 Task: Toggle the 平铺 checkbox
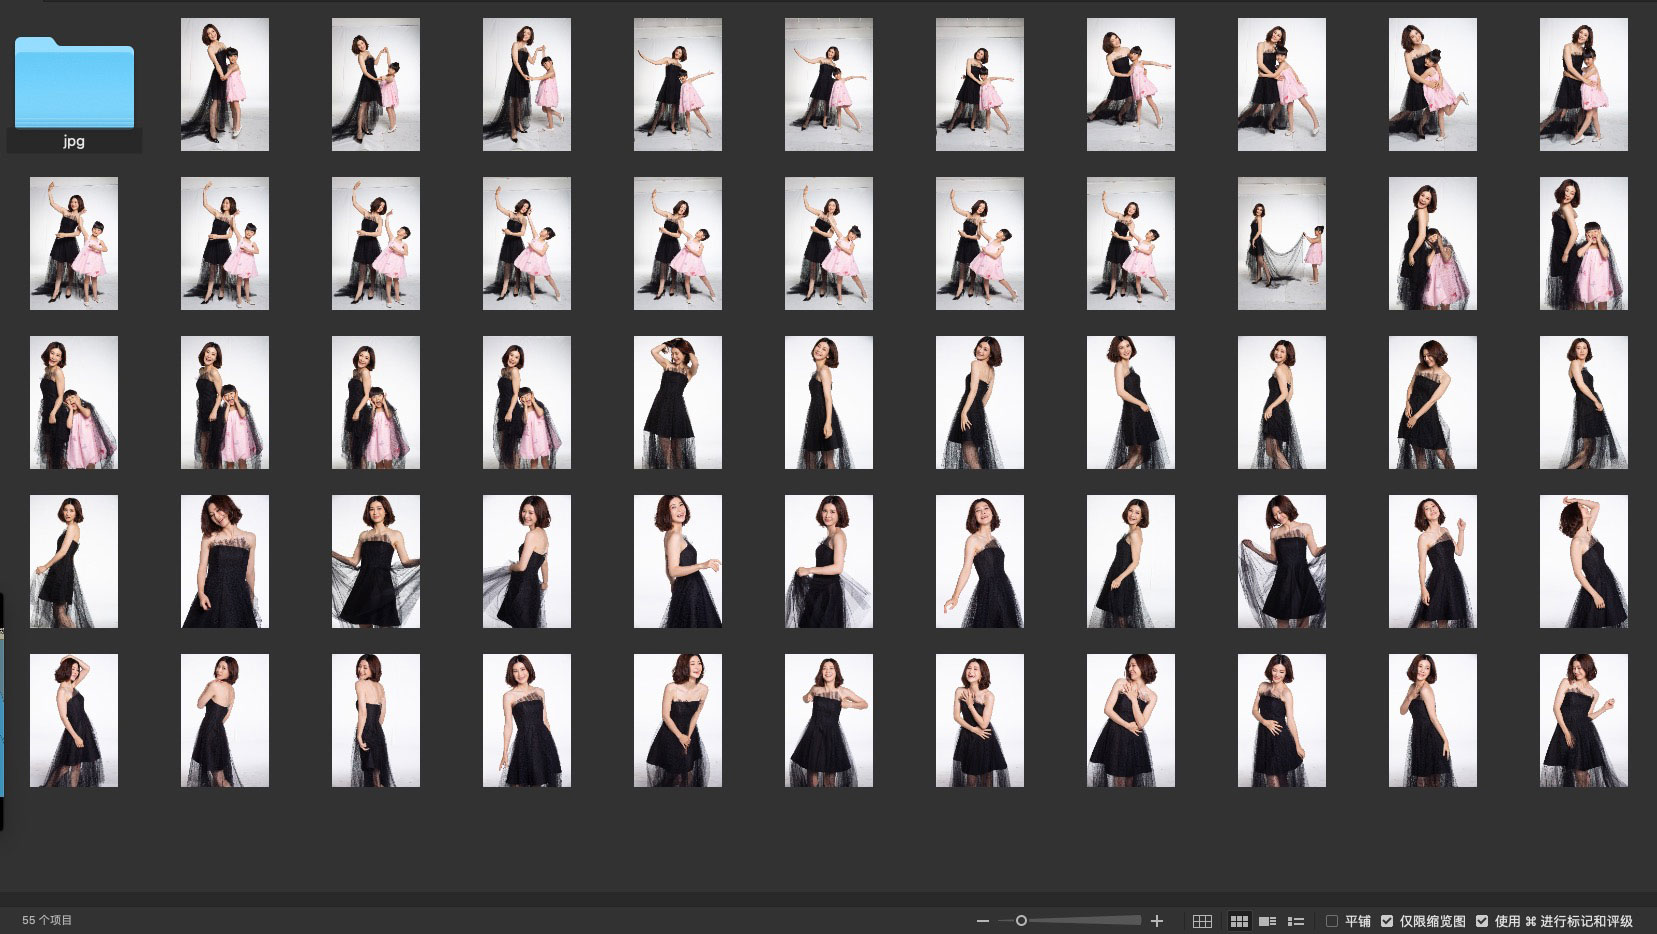coord(1332,921)
